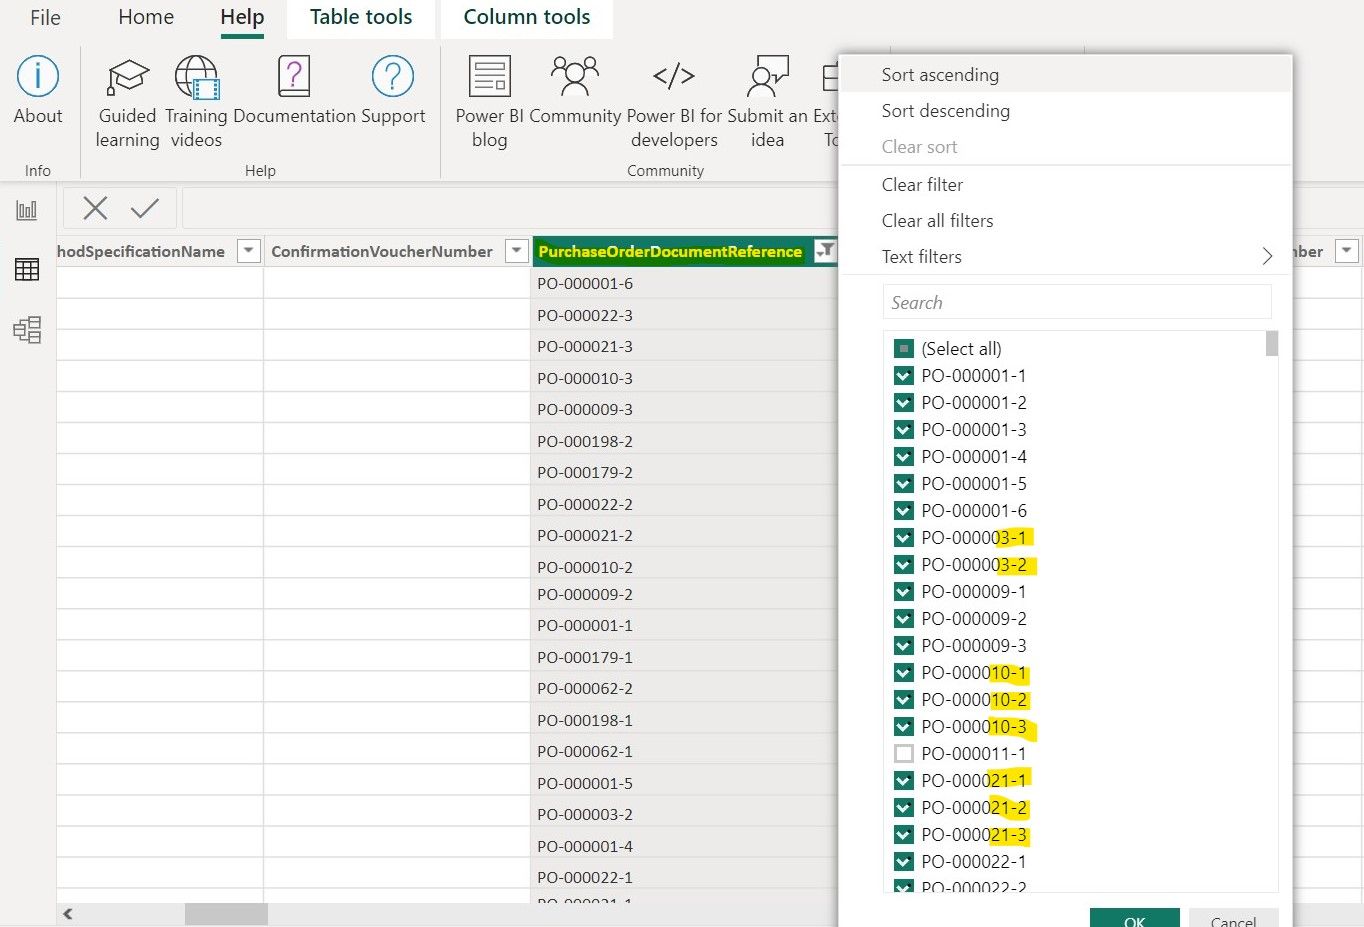
Task: Commit formula with the checkmark icon
Action: (145, 208)
